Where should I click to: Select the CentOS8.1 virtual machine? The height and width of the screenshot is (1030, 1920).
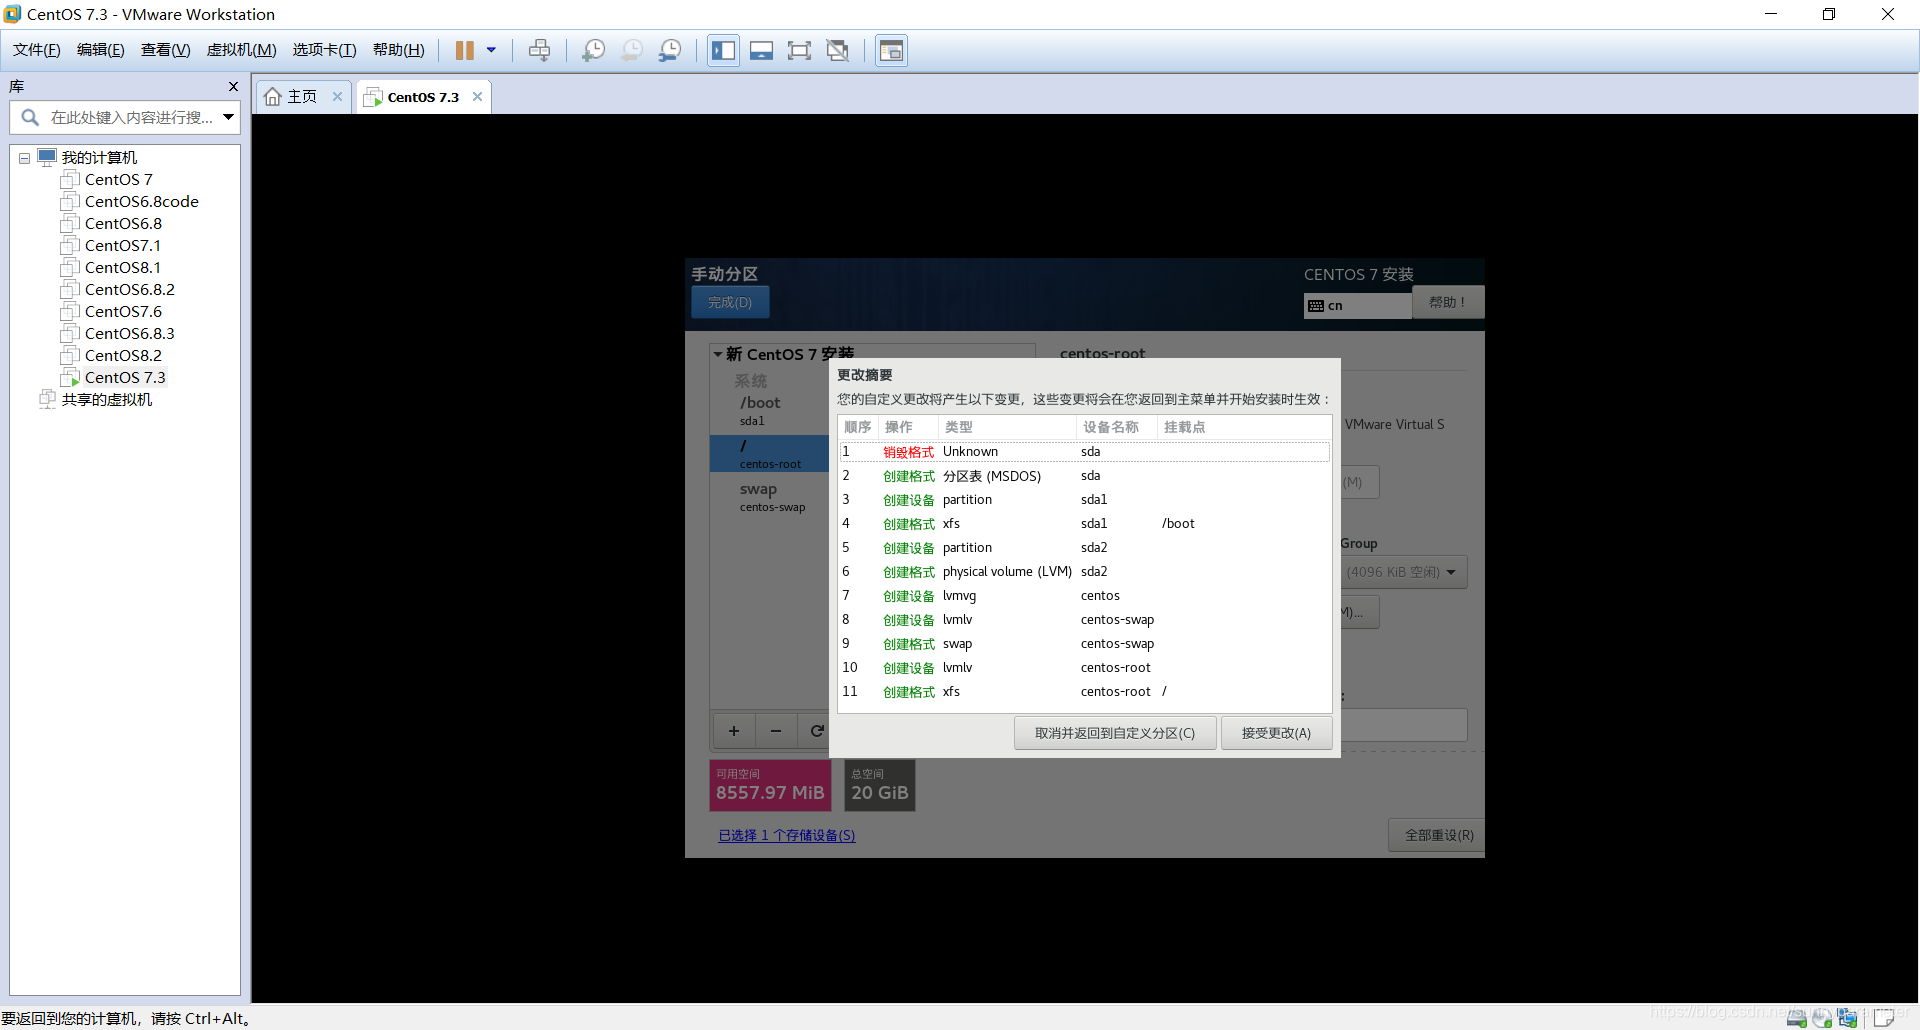point(122,268)
